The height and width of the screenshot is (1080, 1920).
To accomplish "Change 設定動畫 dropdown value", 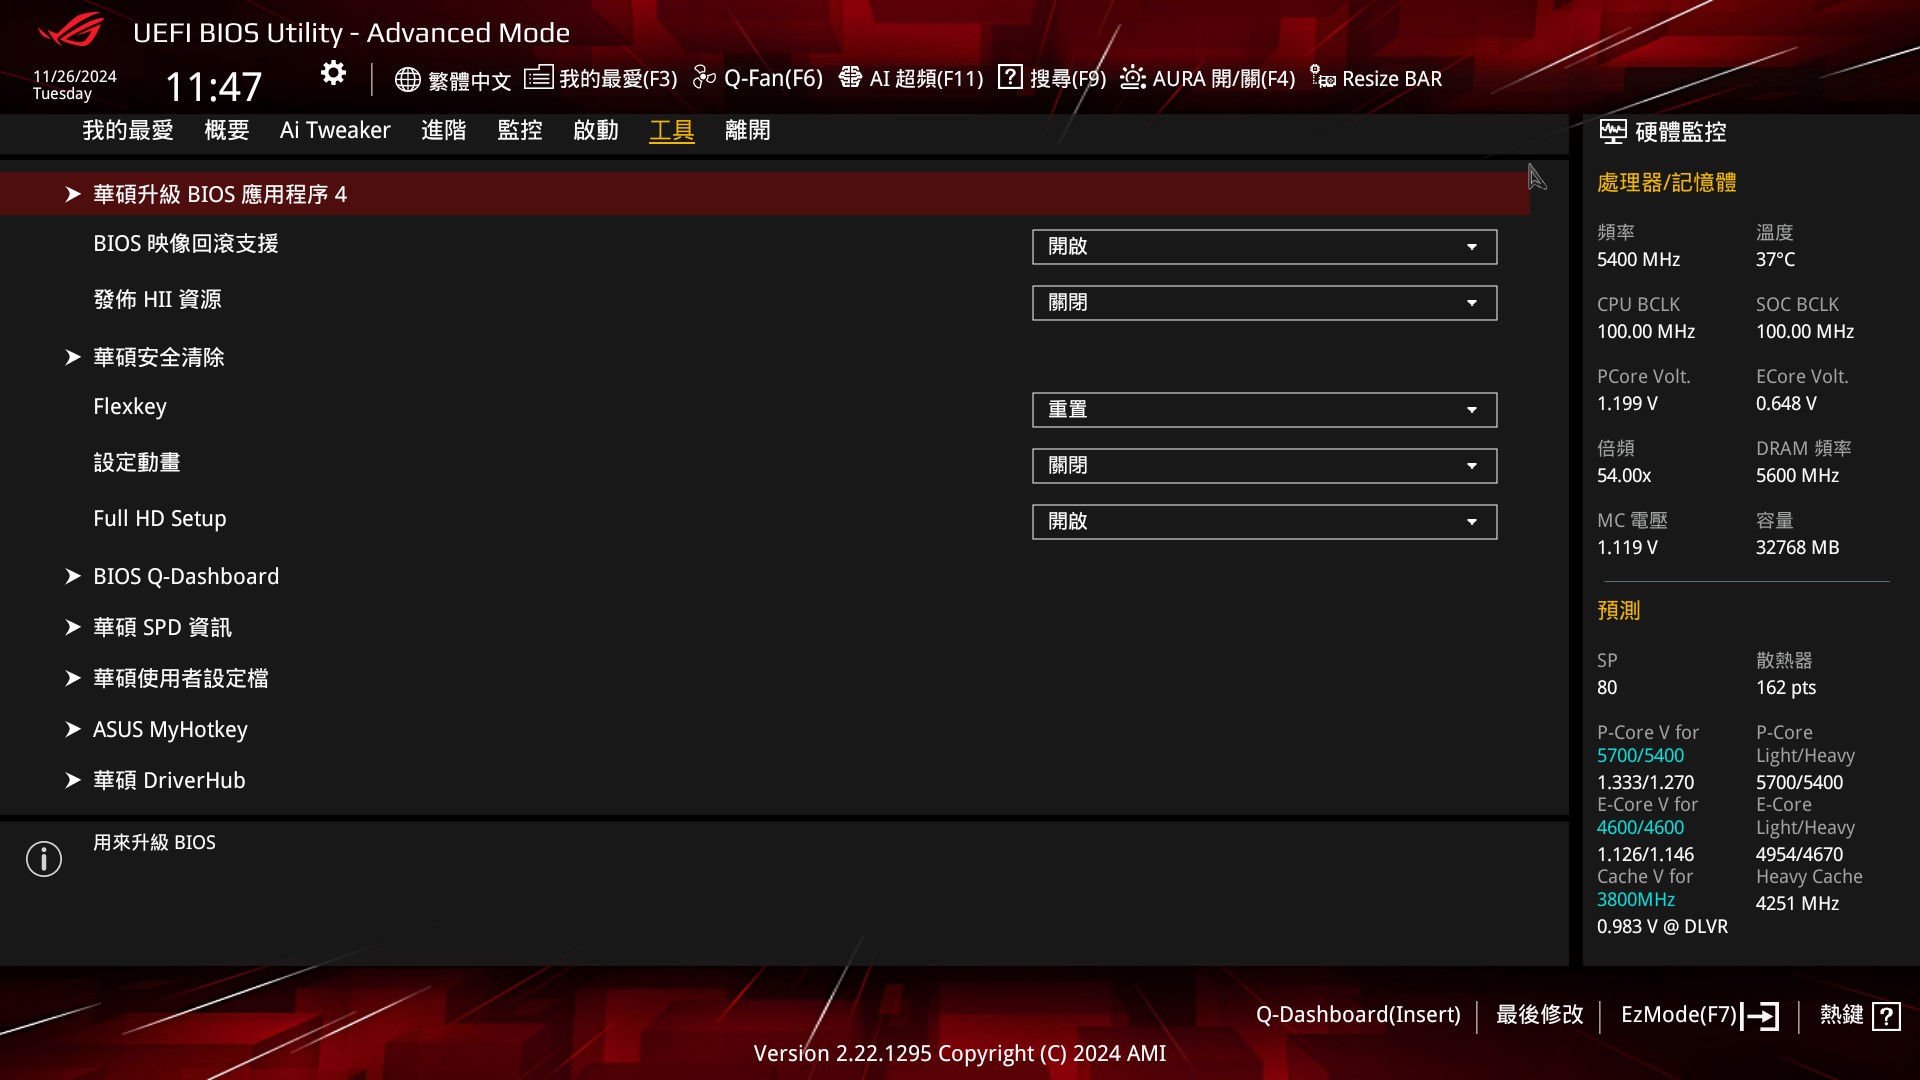I will [1264, 466].
